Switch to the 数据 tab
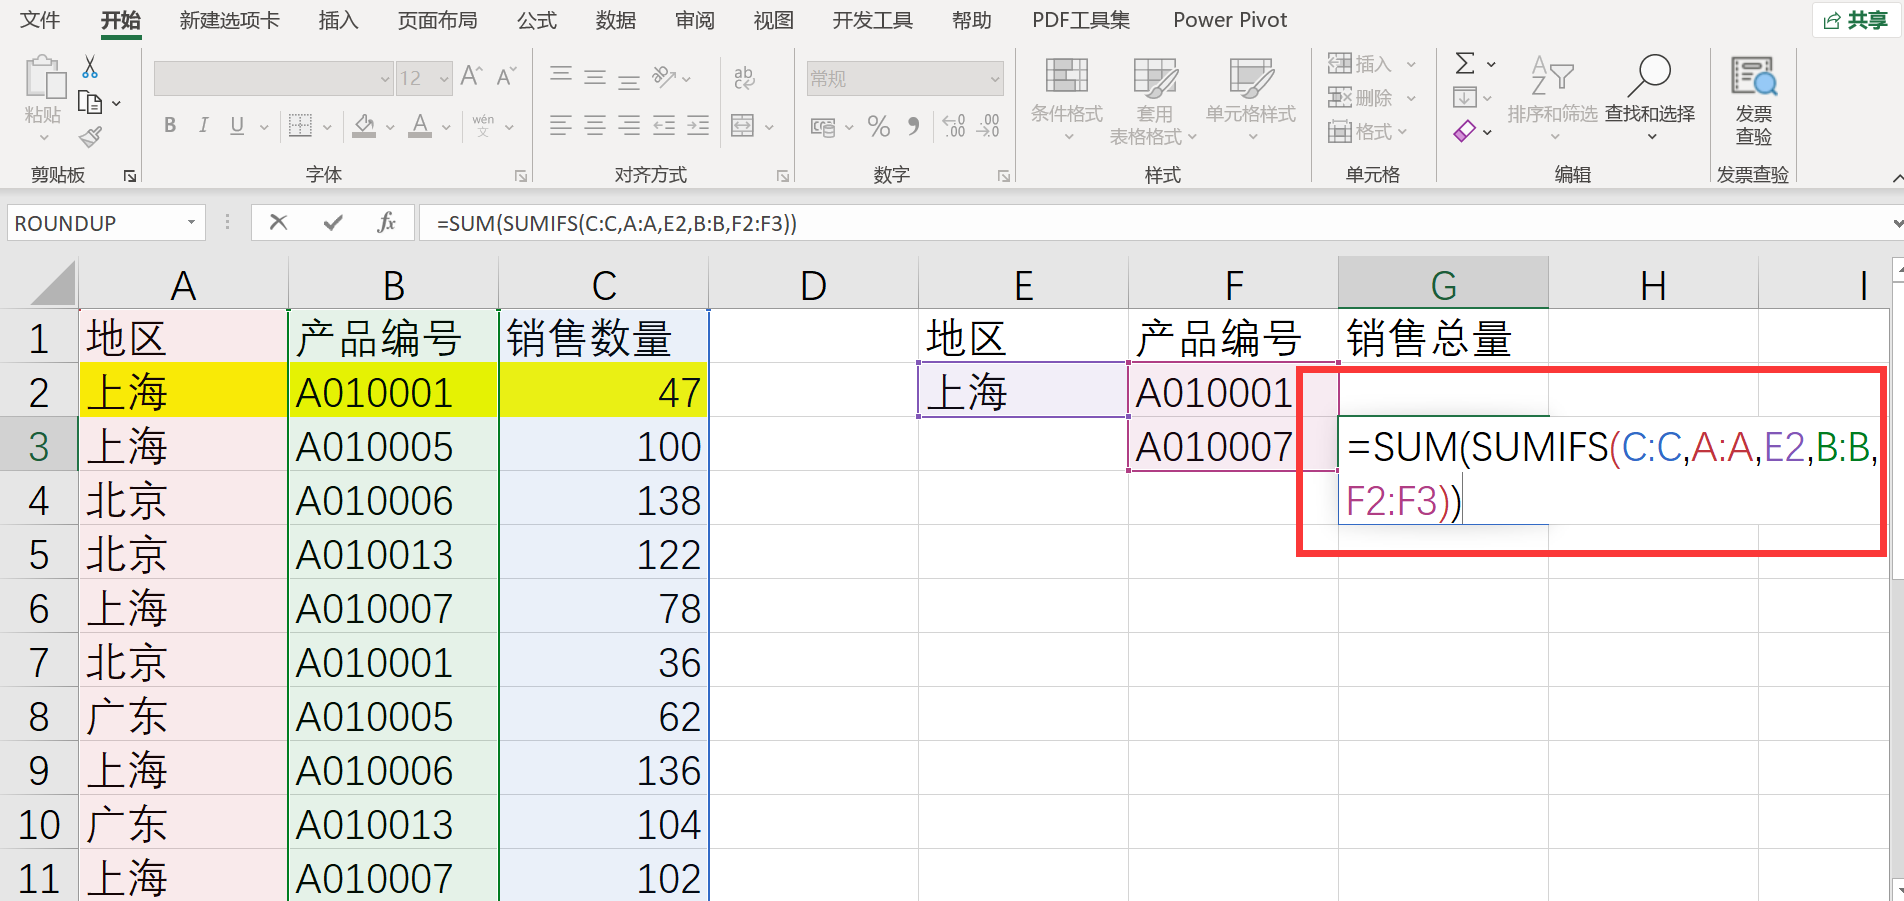Viewport: 1904px width, 901px height. tap(616, 20)
